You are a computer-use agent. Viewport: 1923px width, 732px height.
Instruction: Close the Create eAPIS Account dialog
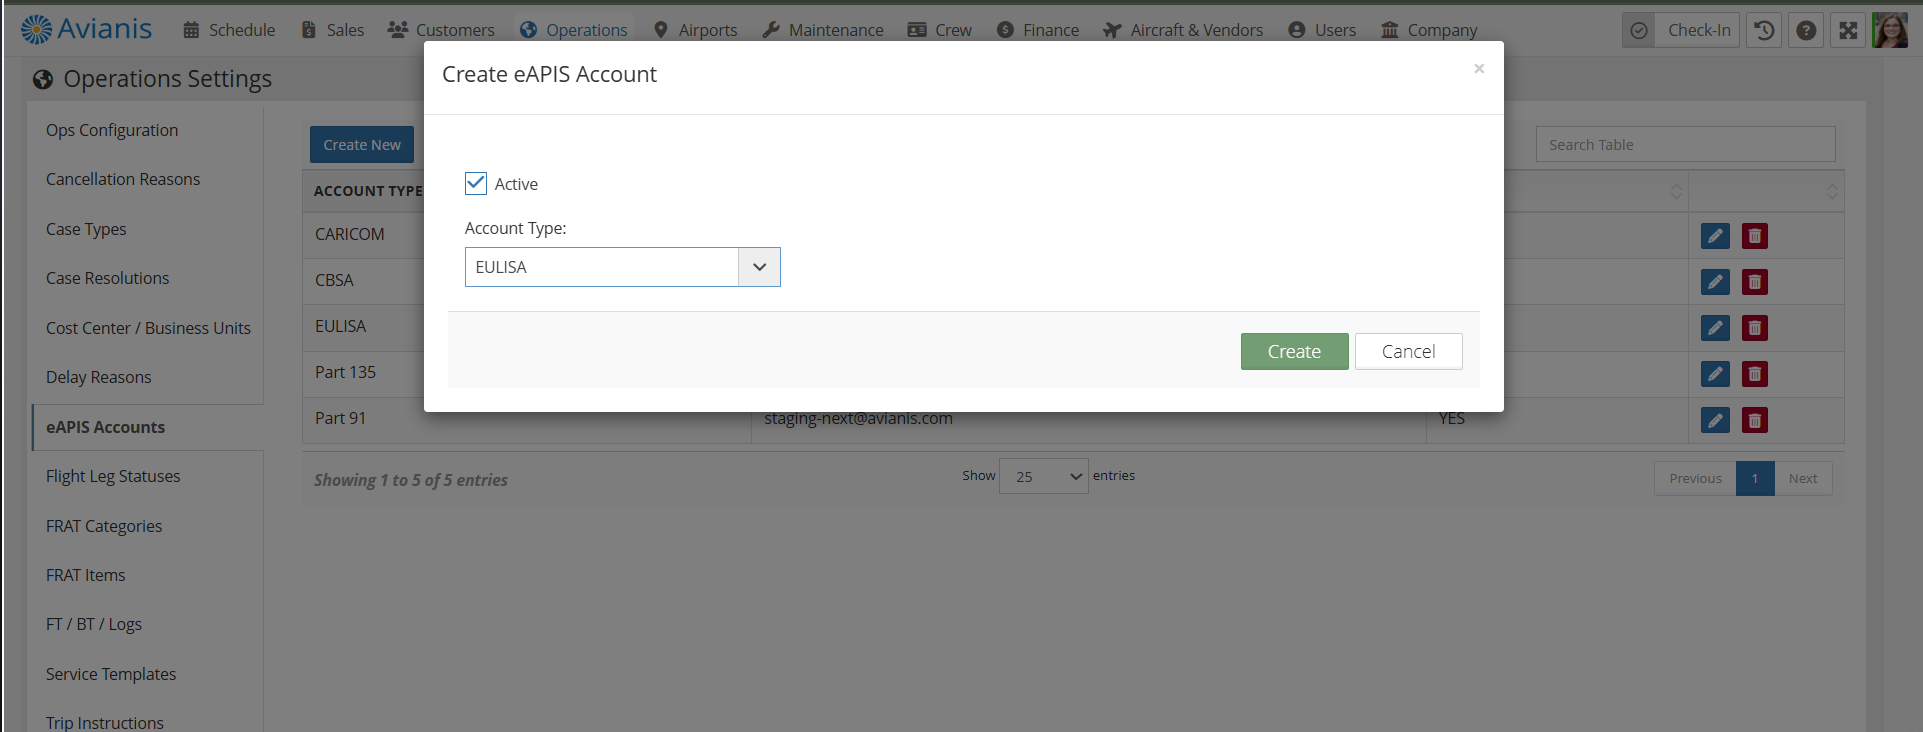1478,69
